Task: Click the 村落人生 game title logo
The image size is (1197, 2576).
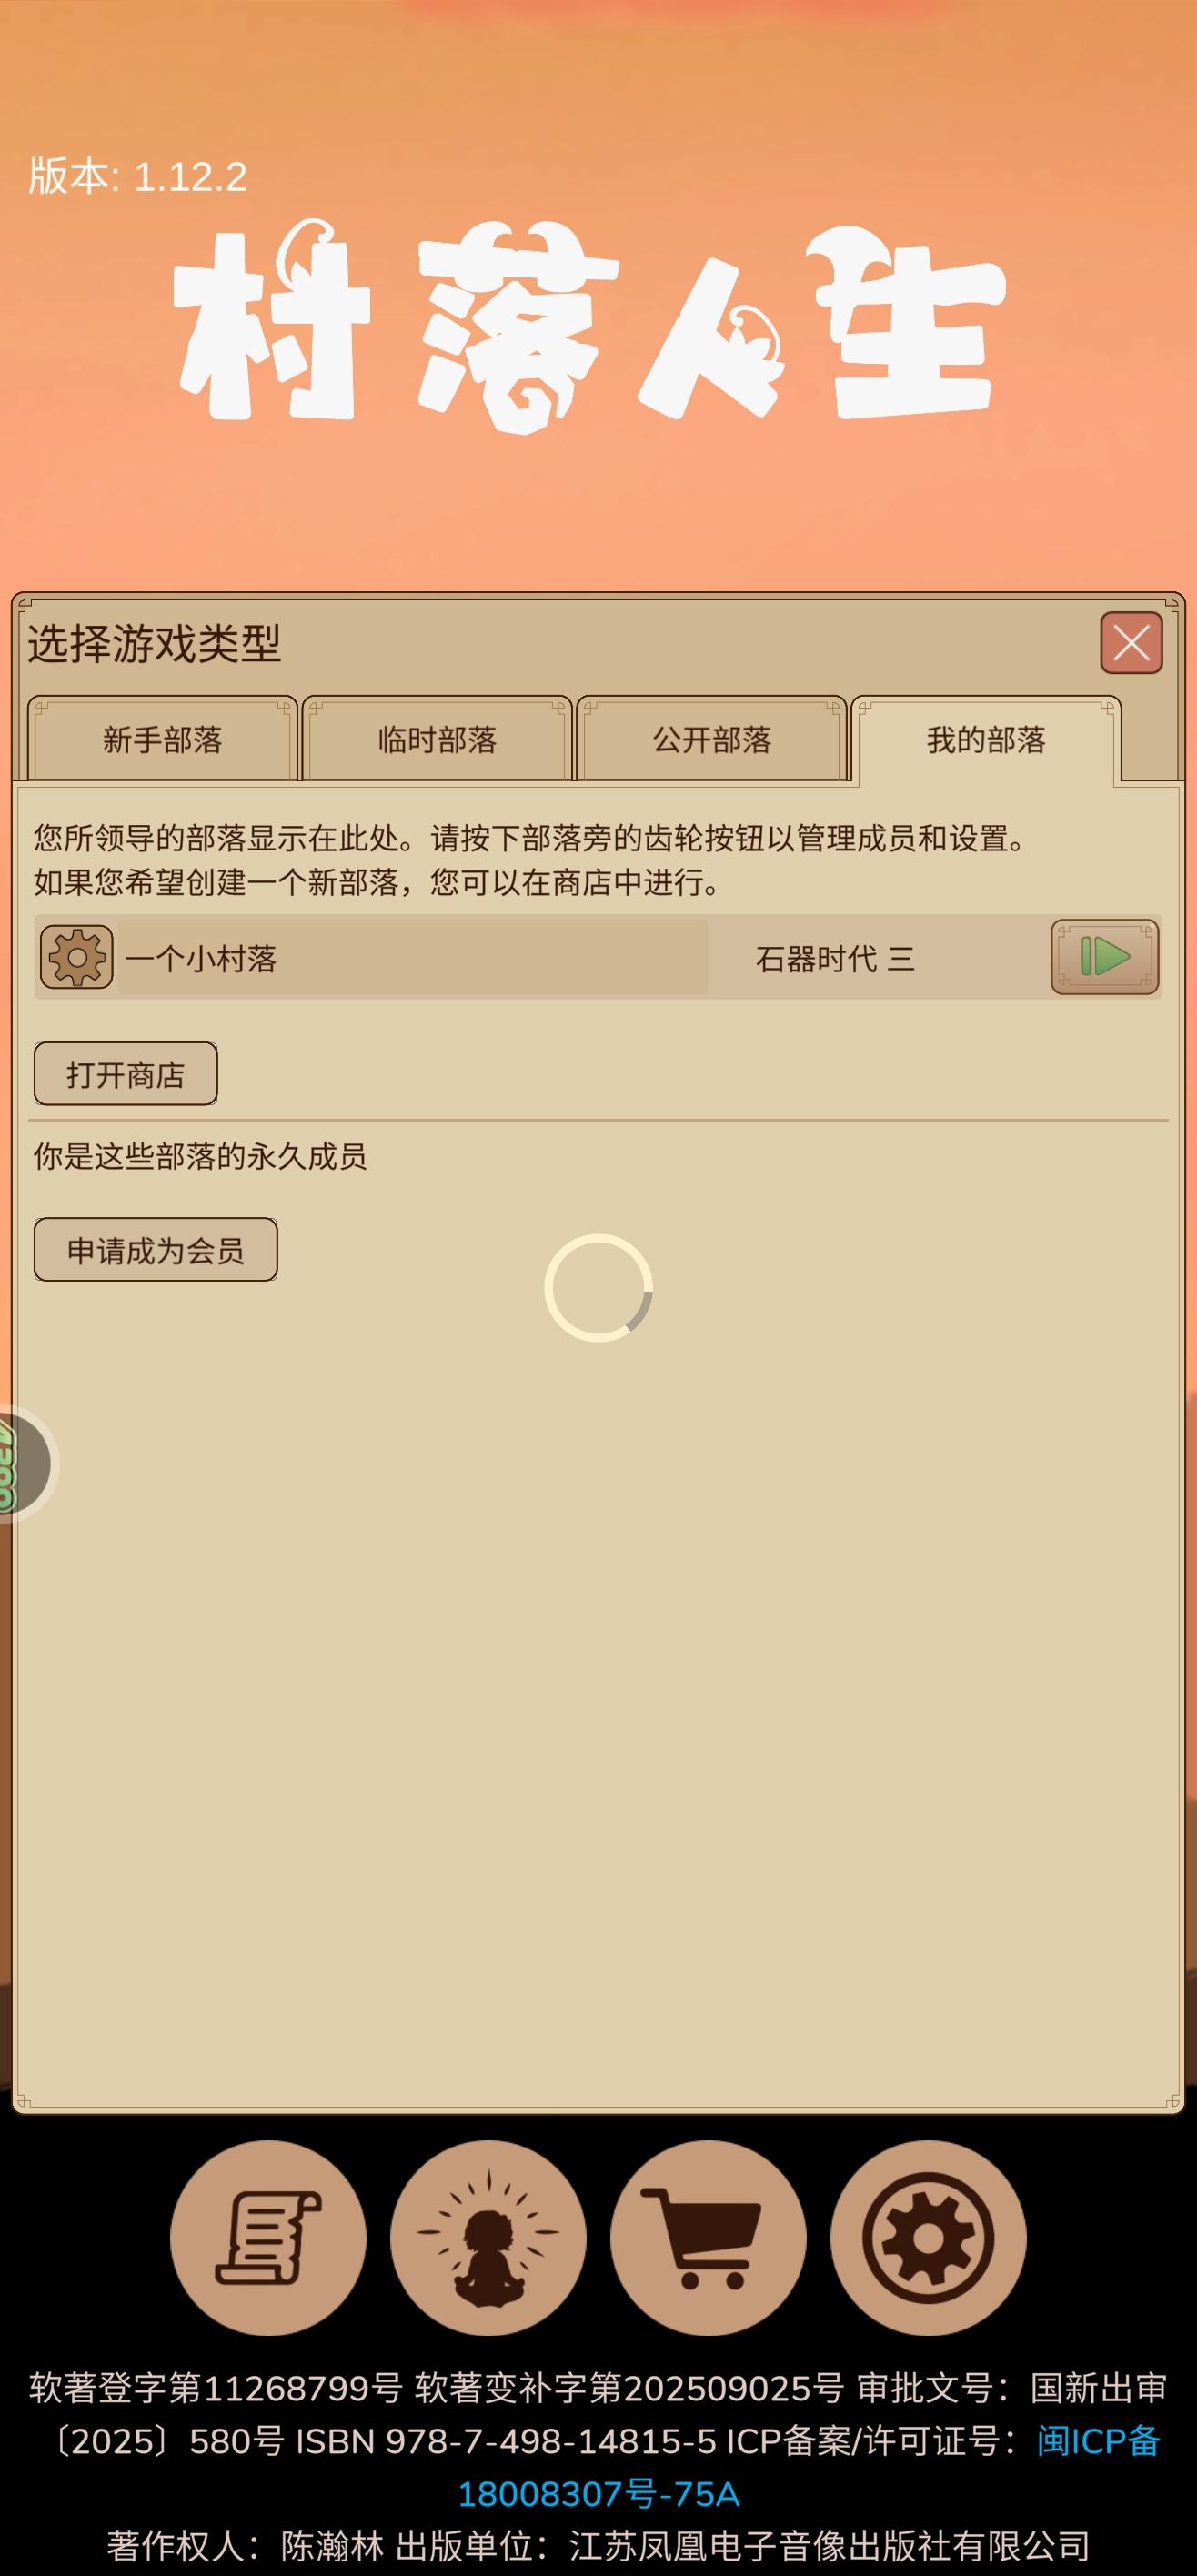Action: [590, 328]
